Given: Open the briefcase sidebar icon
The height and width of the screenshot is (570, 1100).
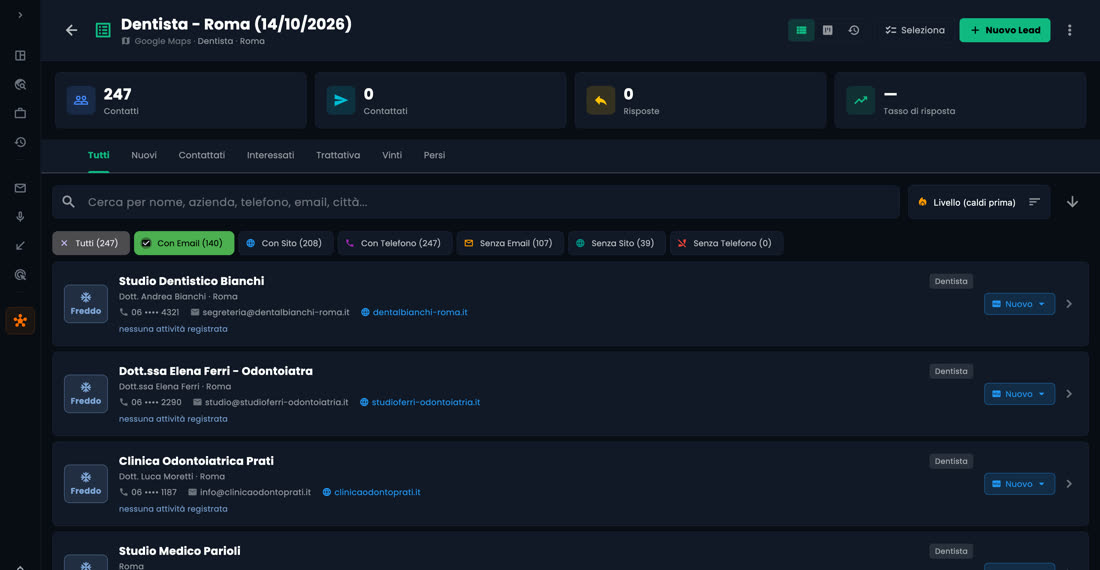Looking at the screenshot, I should click(x=20, y=113).
